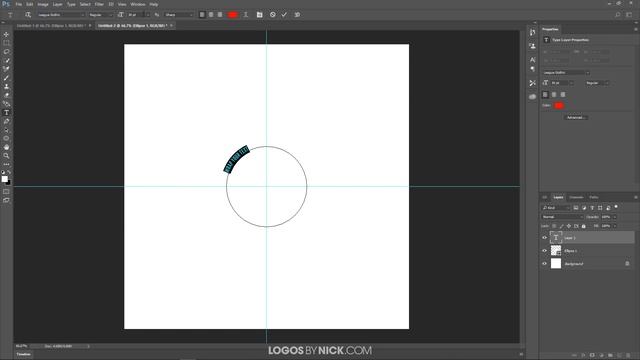Switch to the Paths tab
The height and width of the screenshot is (360, 640).
click(x=594, y=197)
